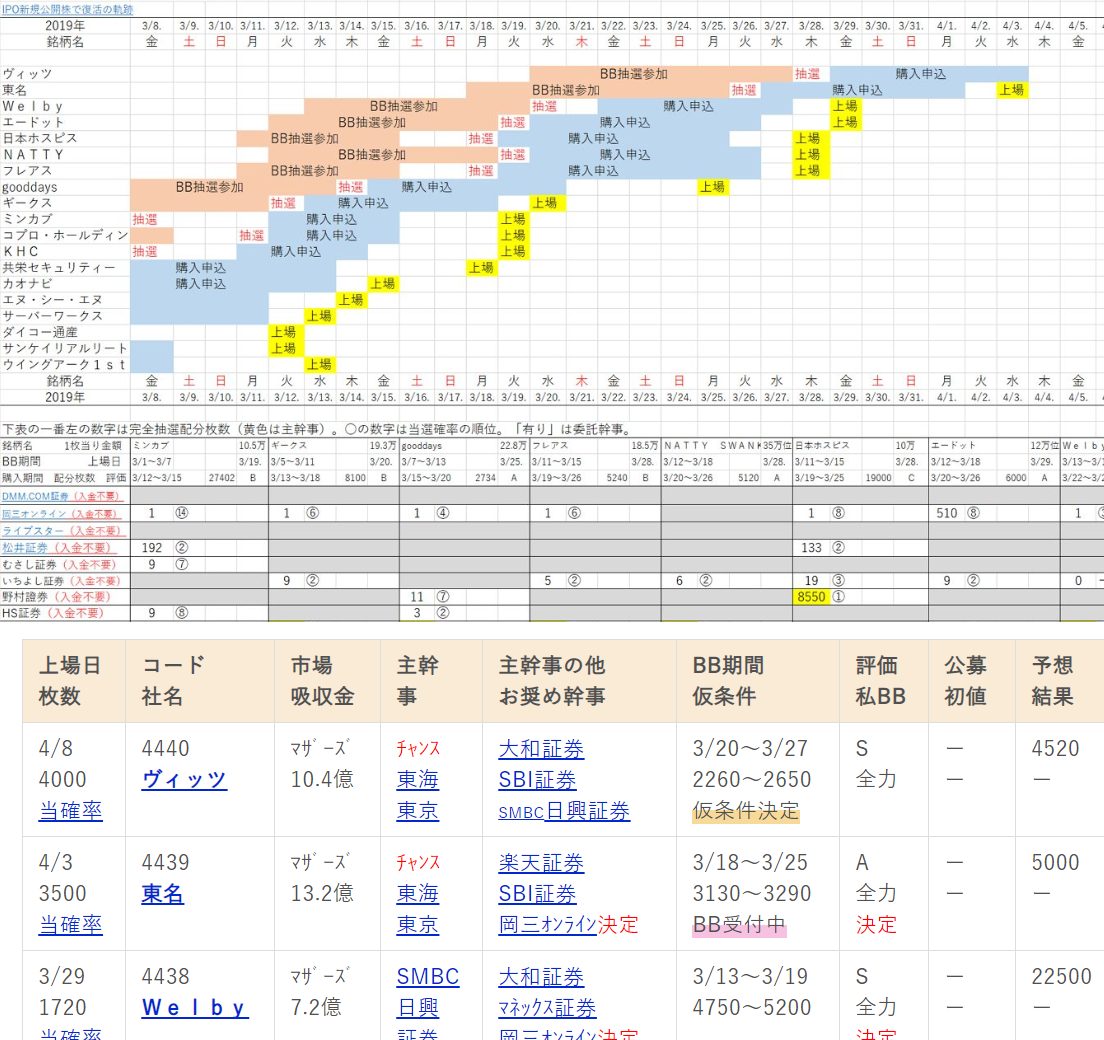Open the blue ヴィッツ company link
The image size is (1104, 1040).
click(184, 780)
